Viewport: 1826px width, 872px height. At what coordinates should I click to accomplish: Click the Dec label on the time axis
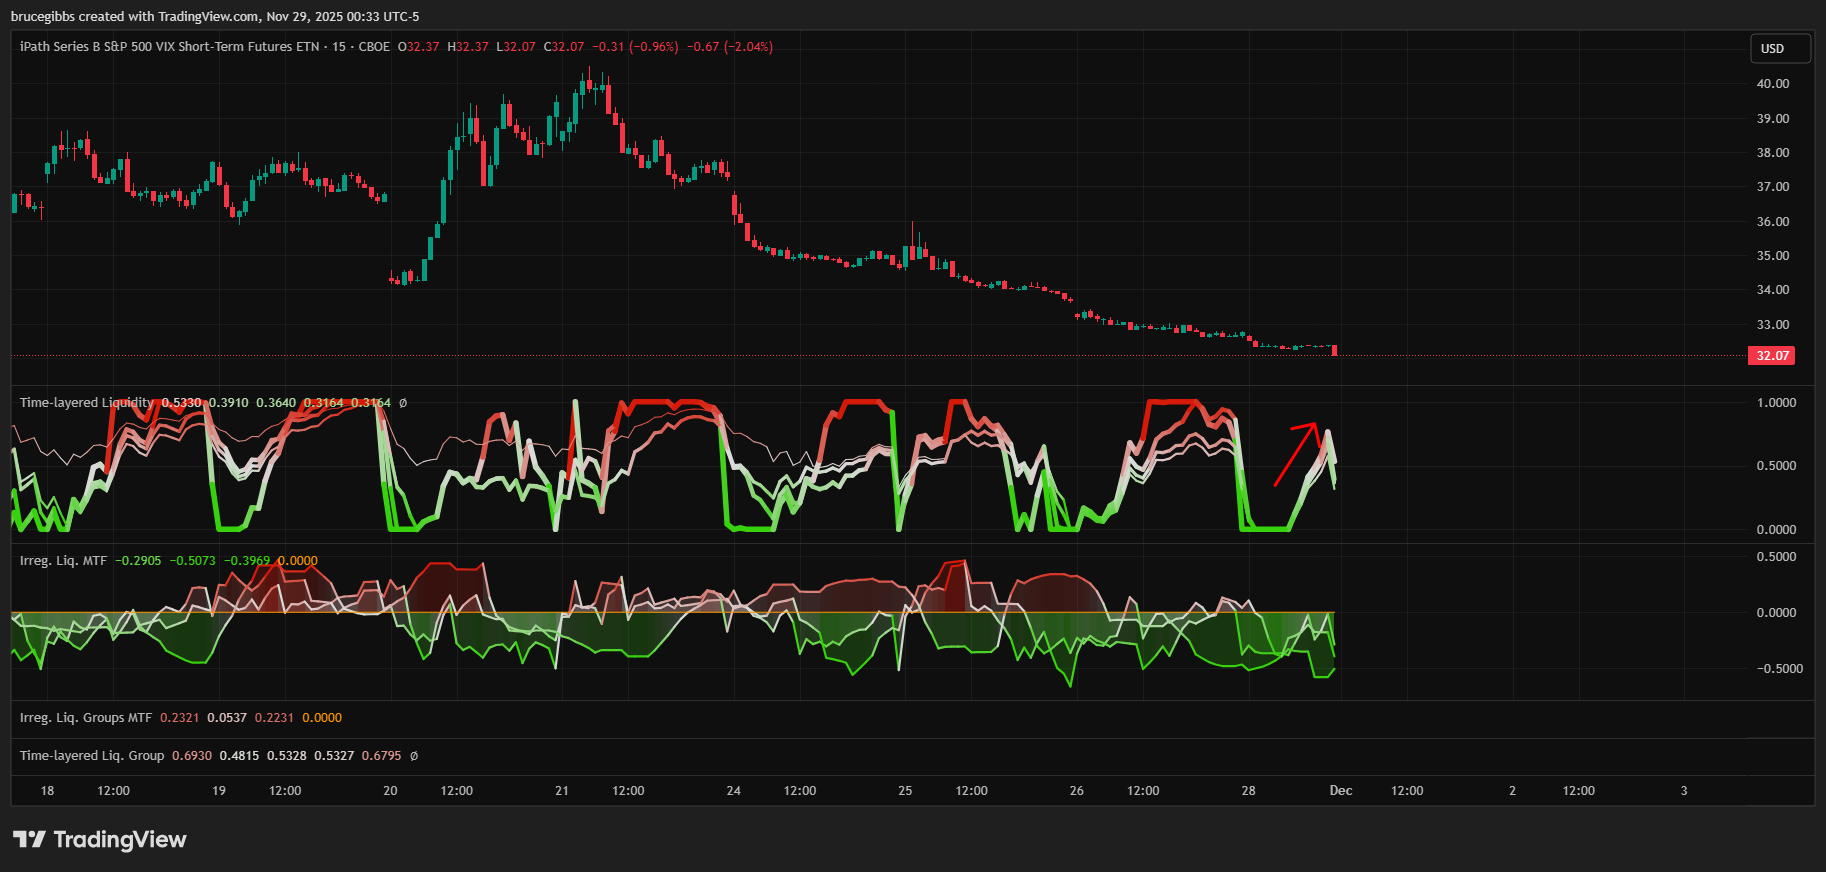[x=1340, y=791]
